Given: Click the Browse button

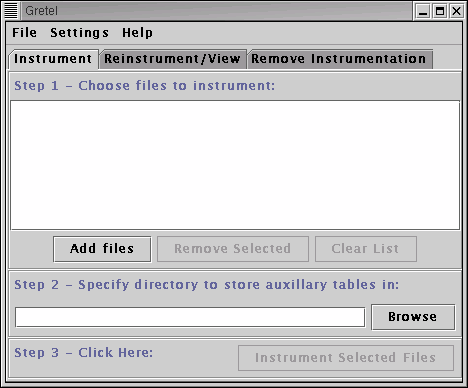Looking at the screenshot, I should click(x=413, y=317).
